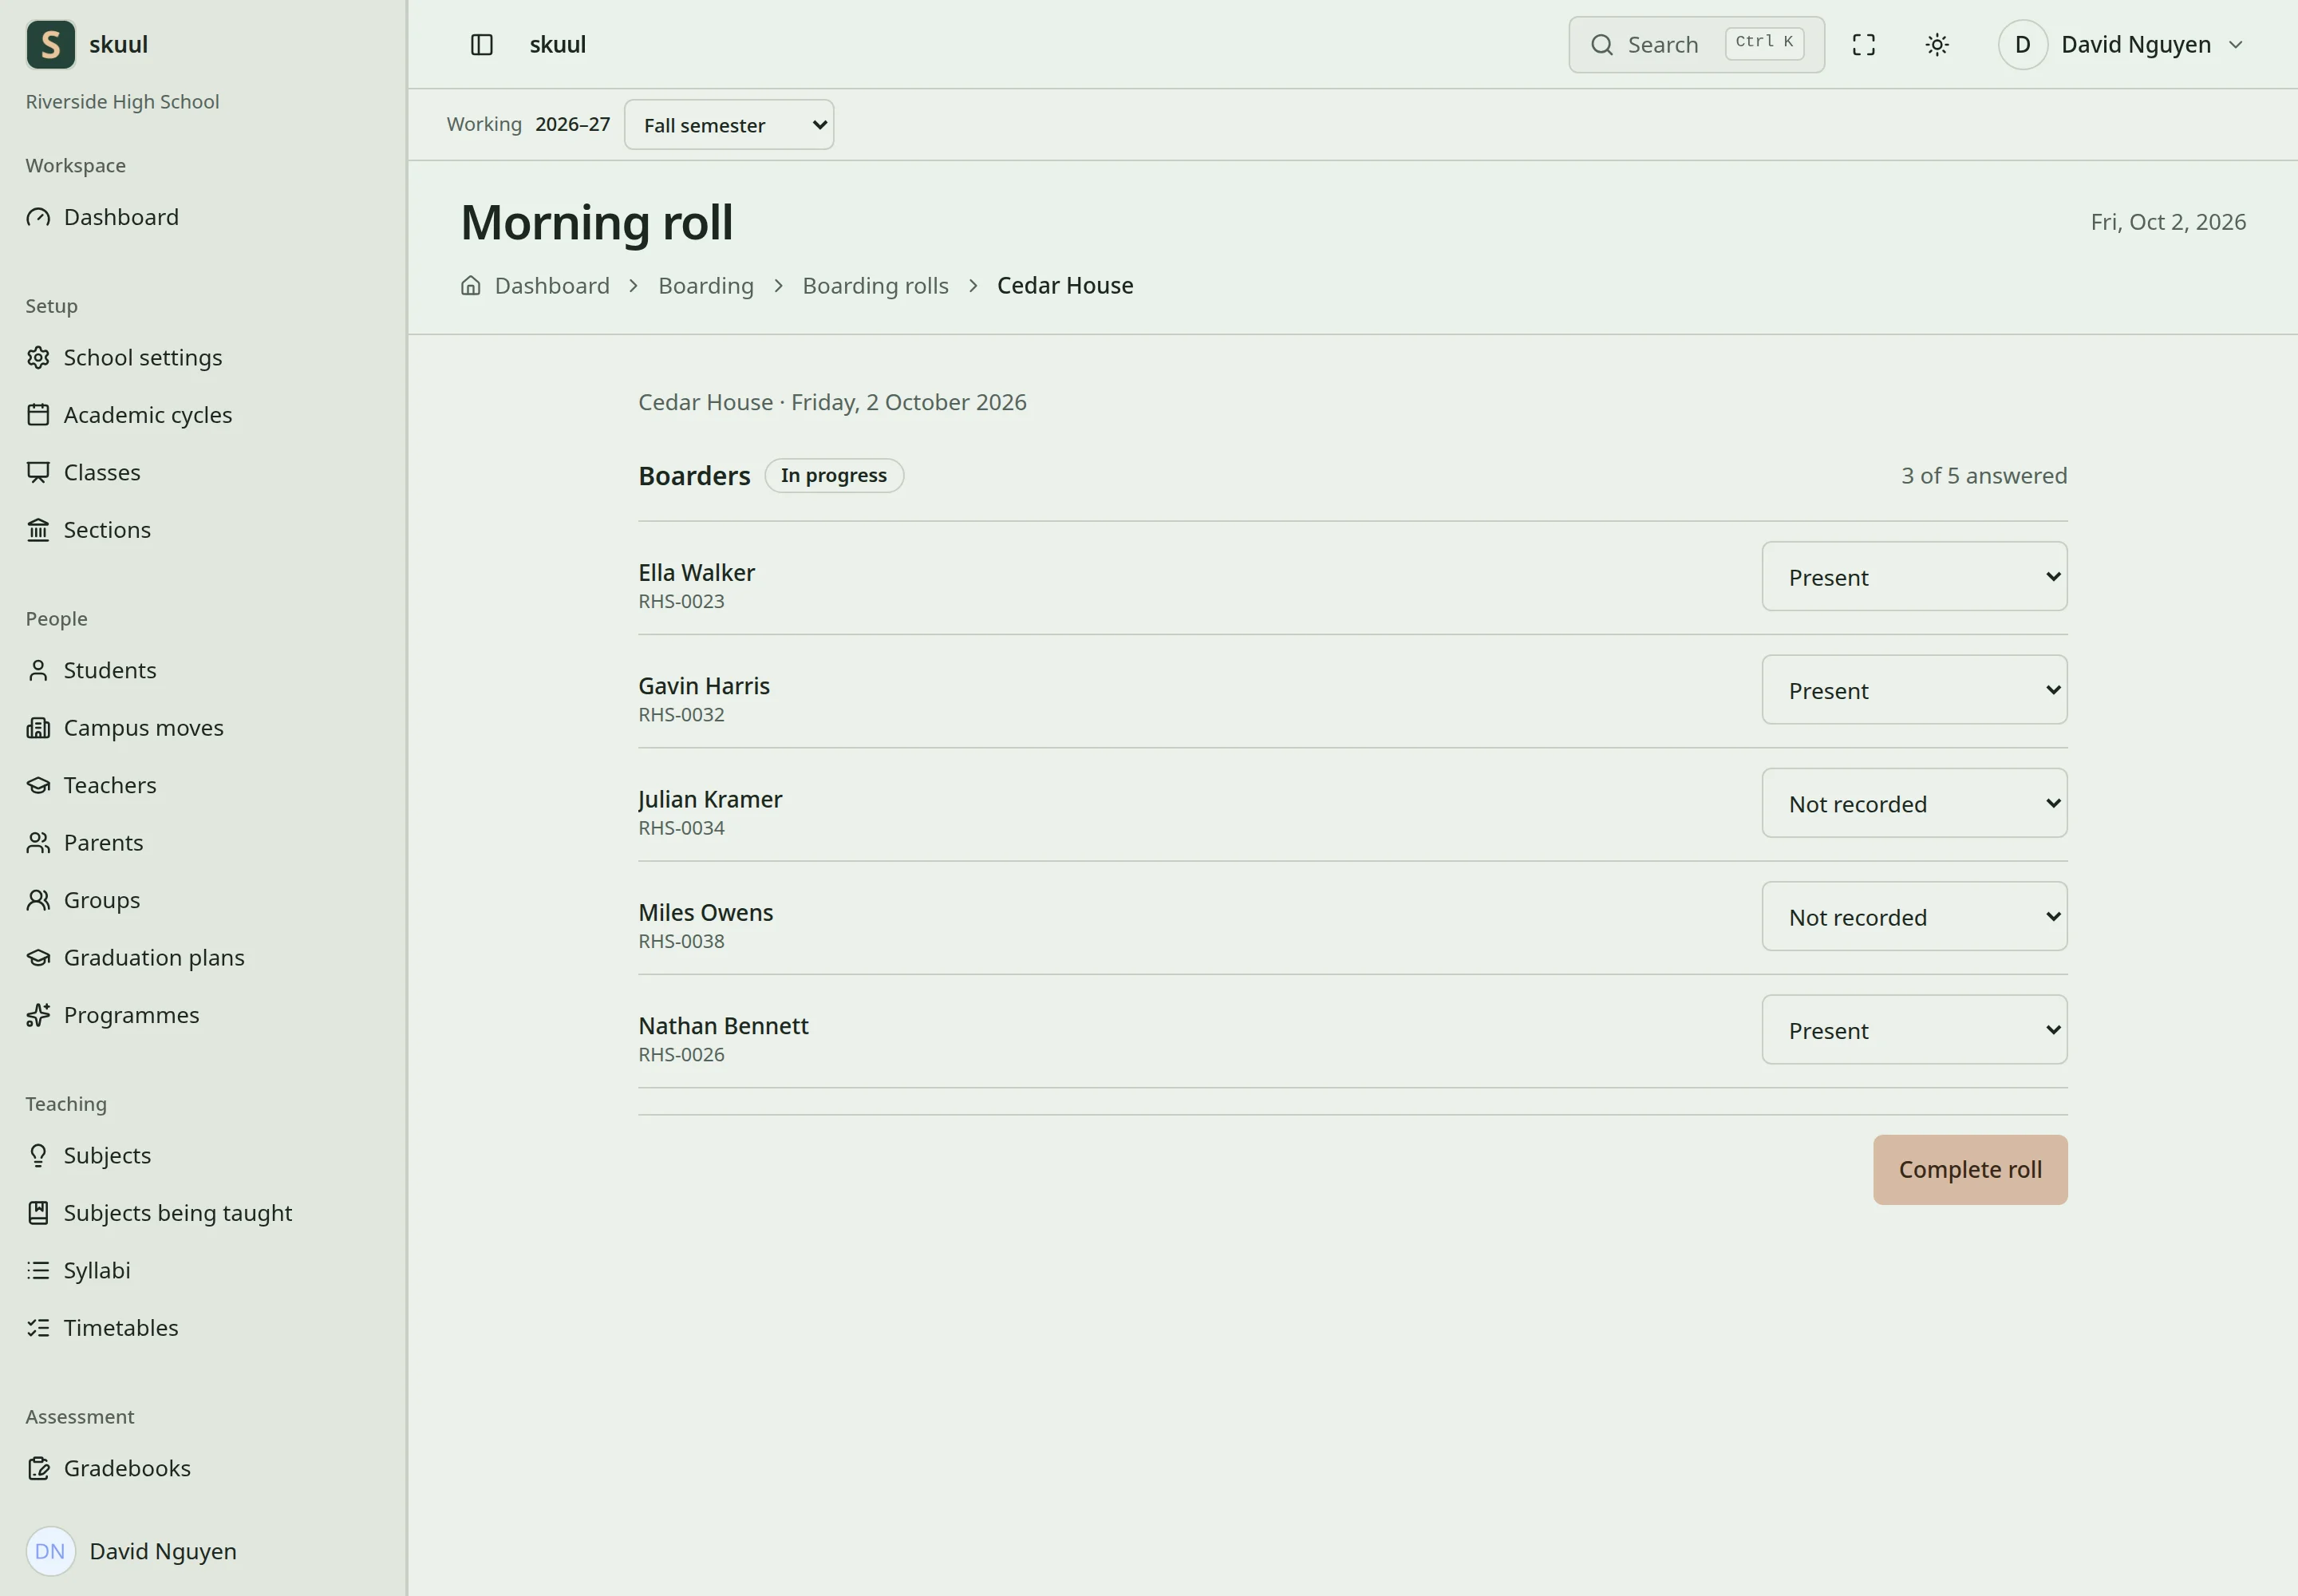Viewport: 2298px width, 1596px height.
Task: Click the Campus moves icon
Action: (38, 728)
